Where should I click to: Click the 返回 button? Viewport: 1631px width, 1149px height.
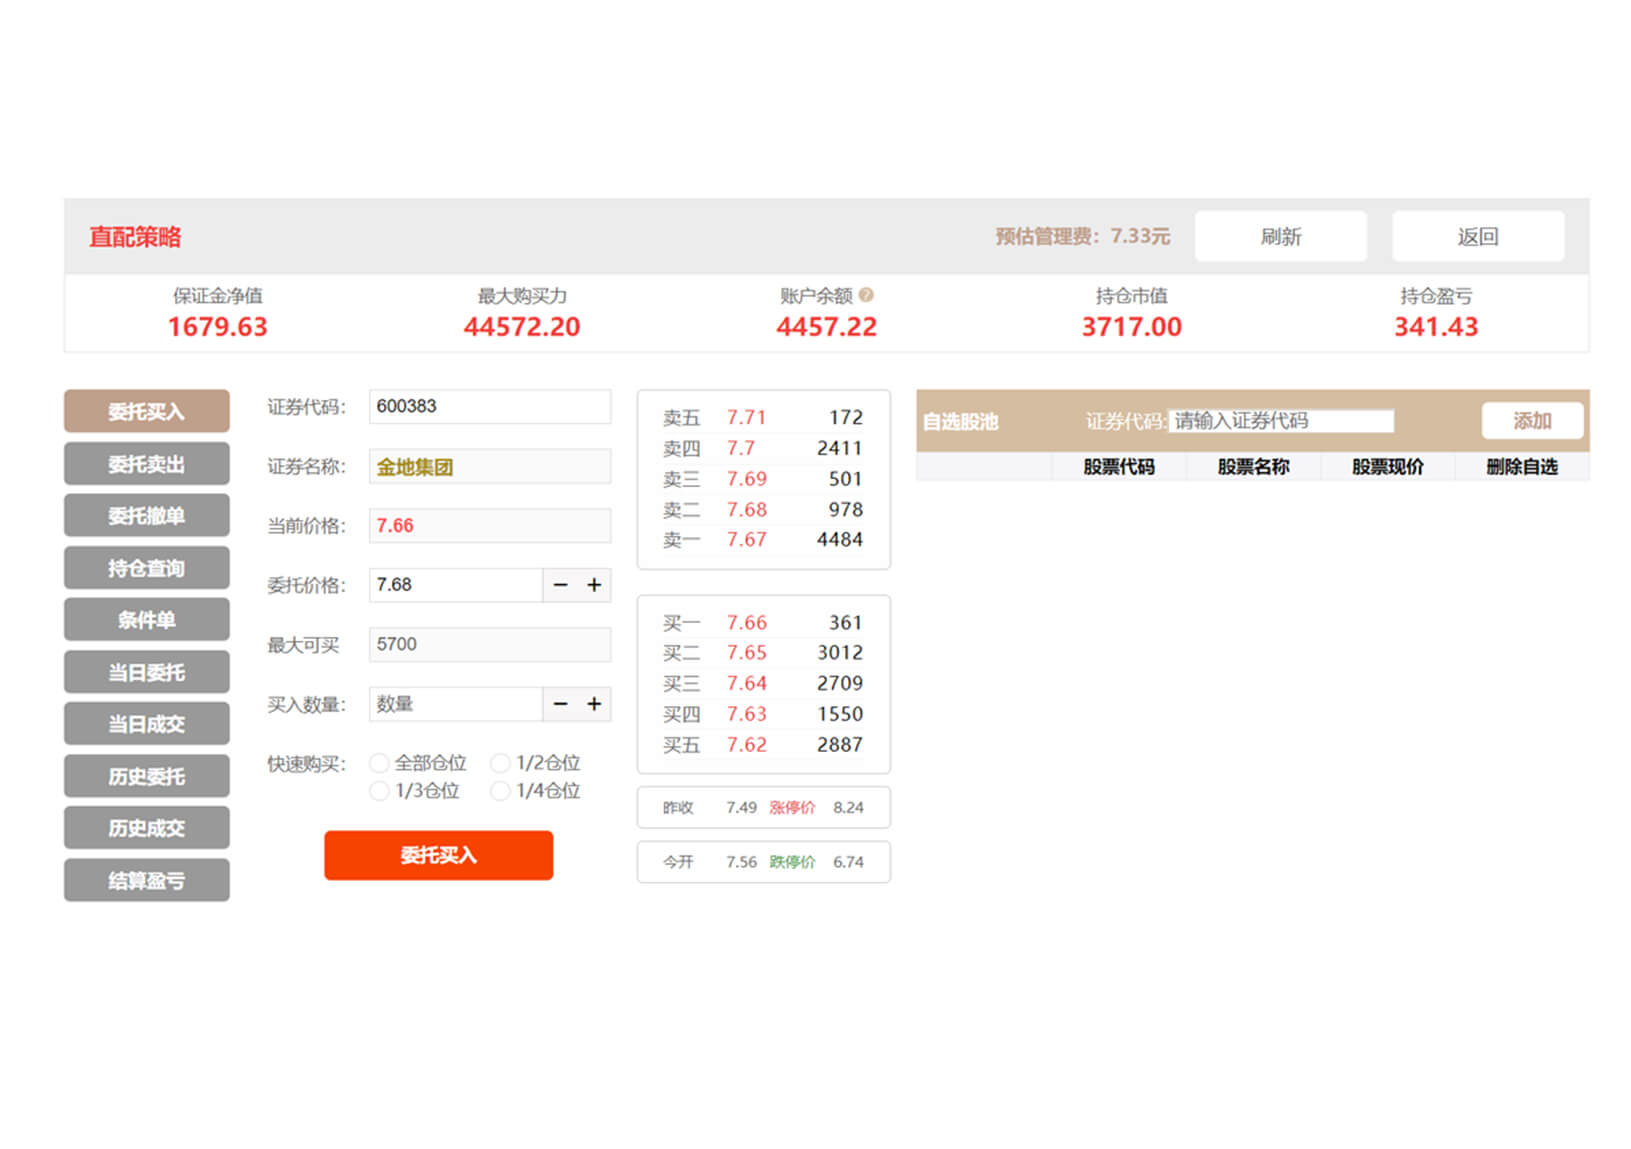coord(1477,237)
